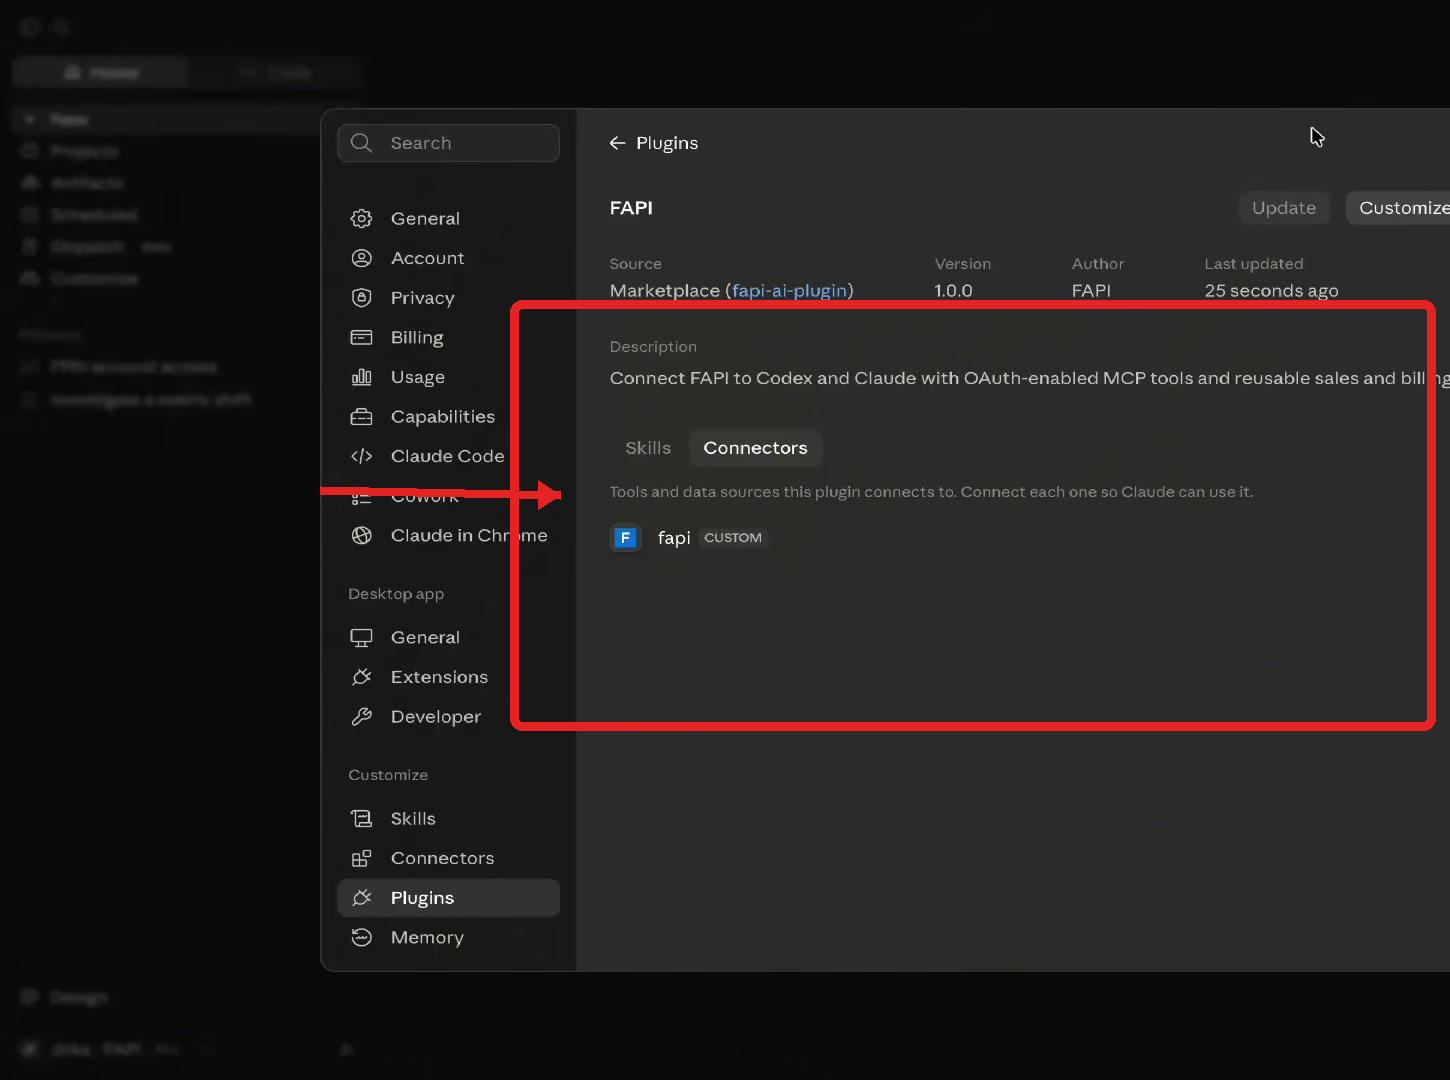
Task: Click the "Connect FAPI to Codex" description text
Action: 1028,378
